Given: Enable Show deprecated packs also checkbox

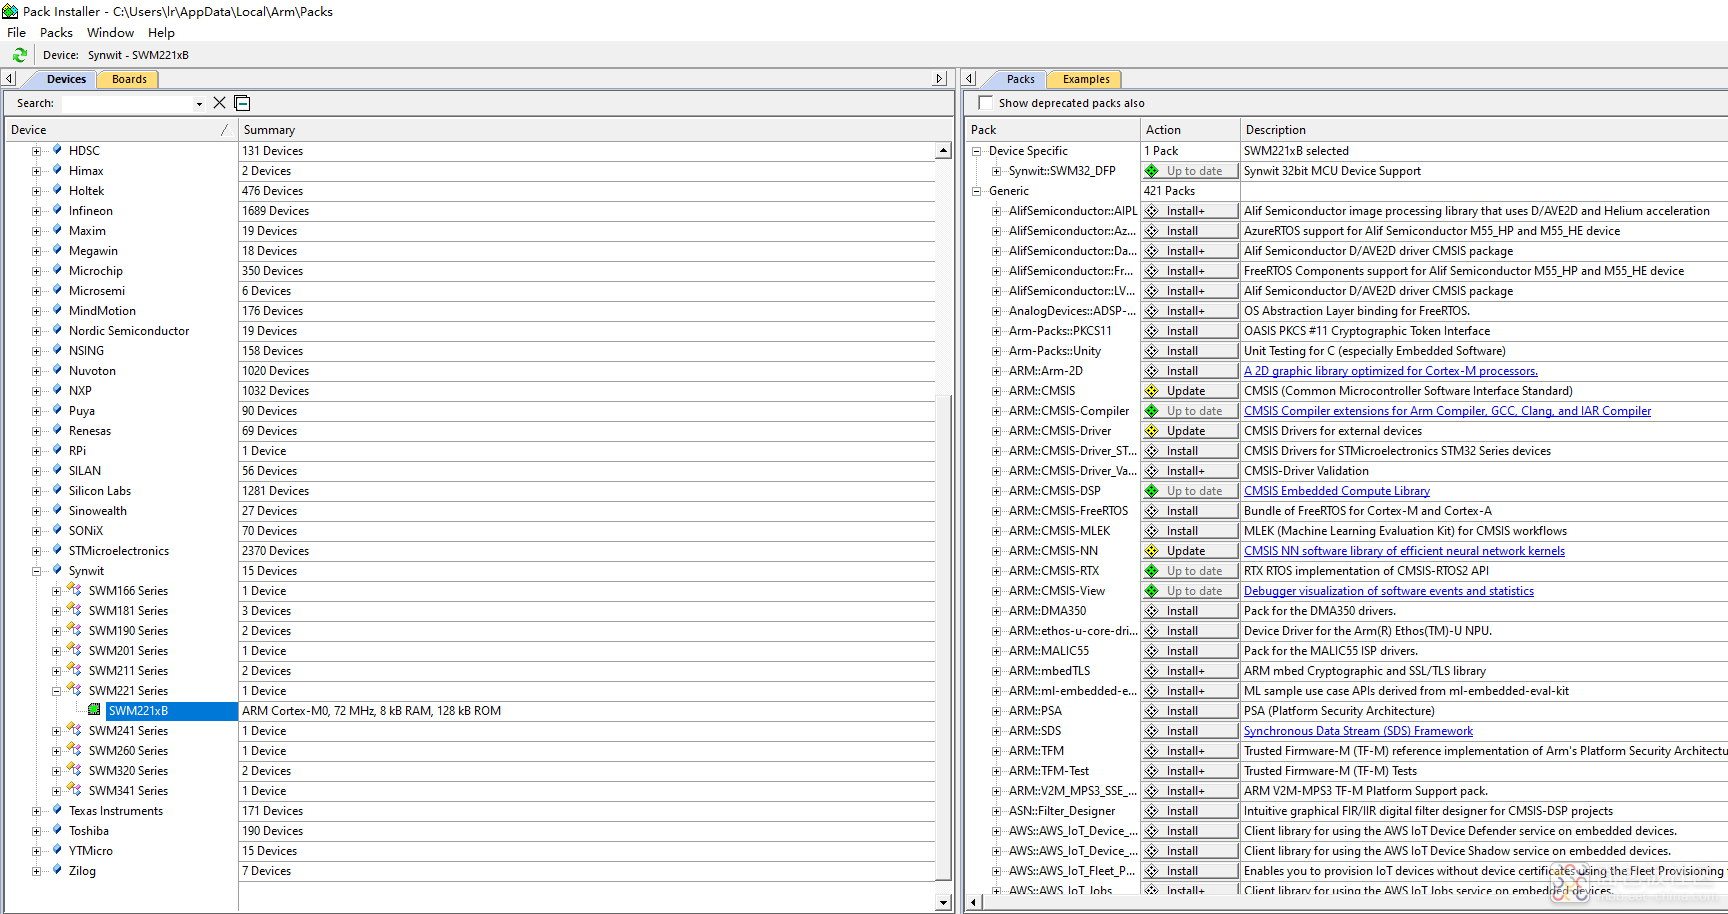Looking at the screenshot, I should (986, 103).
